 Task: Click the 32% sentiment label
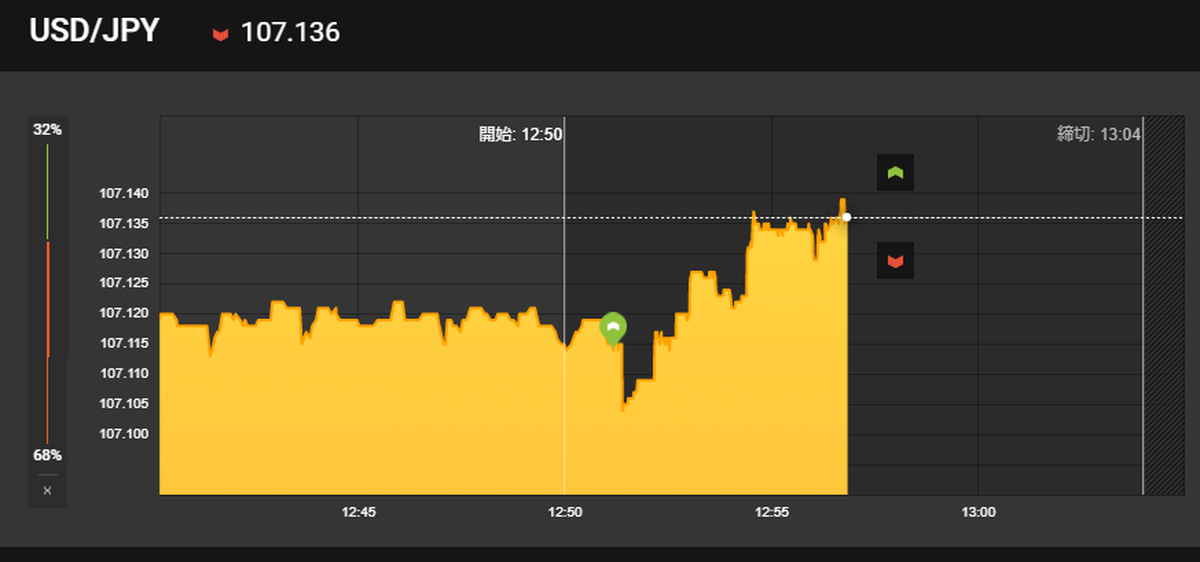pos(47,130)
